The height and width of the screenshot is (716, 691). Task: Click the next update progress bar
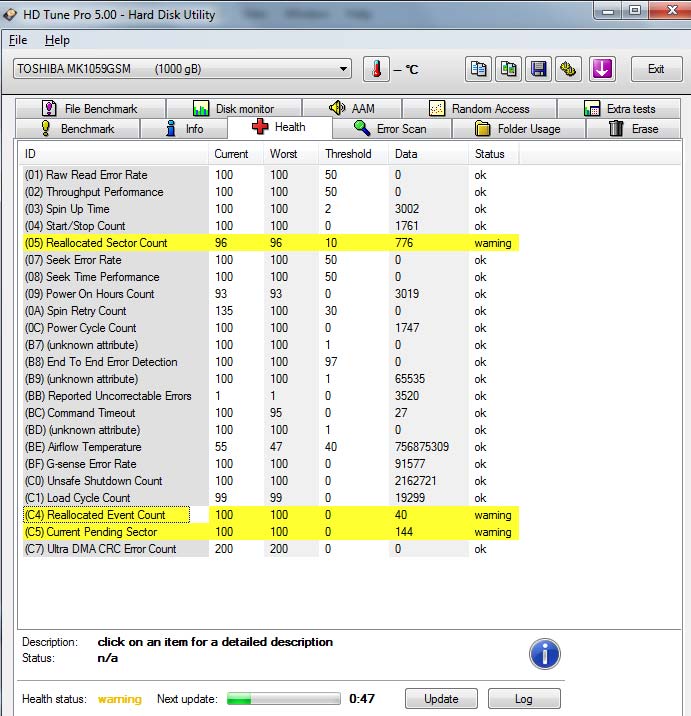pos(284,699)
